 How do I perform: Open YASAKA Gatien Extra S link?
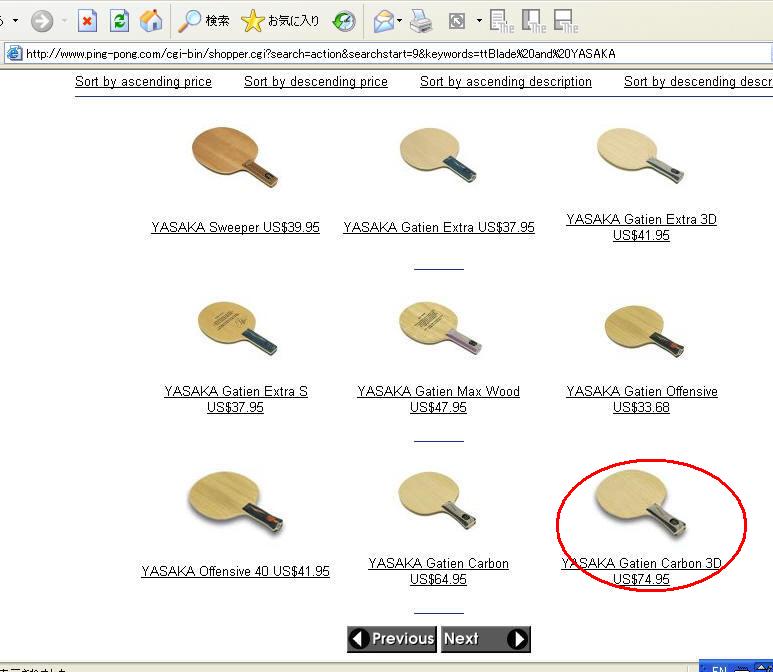[236, 399]
